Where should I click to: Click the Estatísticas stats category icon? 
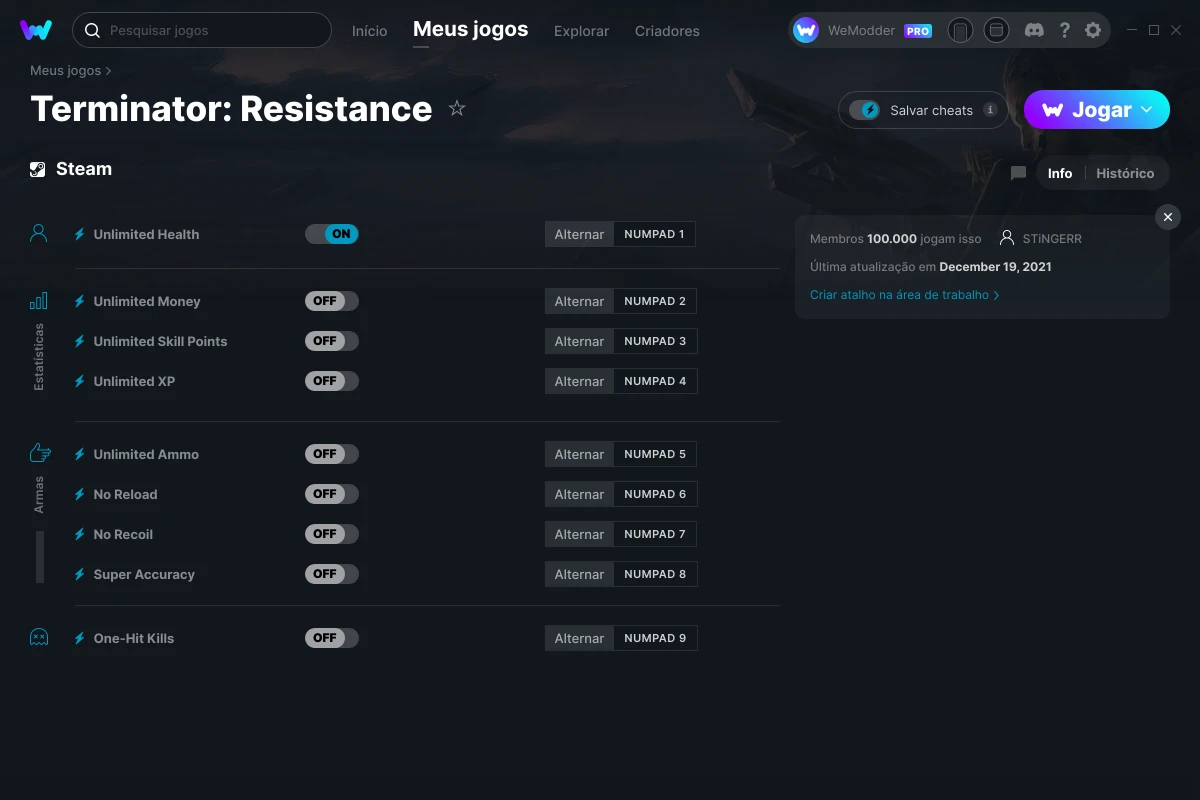click(x=39, y=300)
